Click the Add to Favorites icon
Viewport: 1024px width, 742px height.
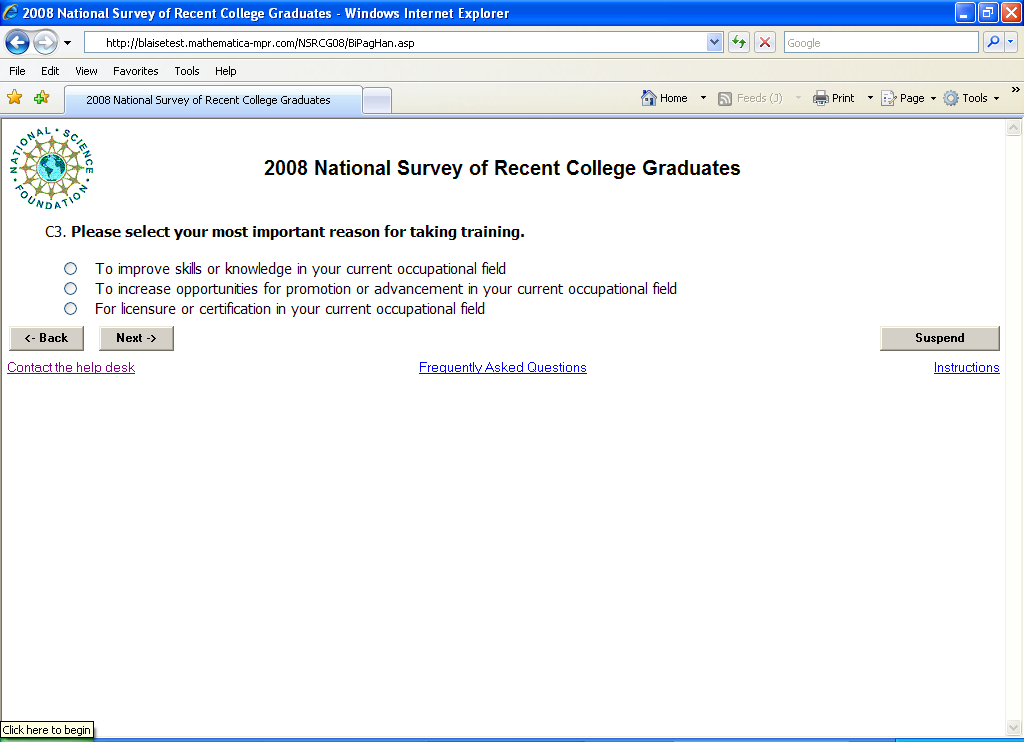tap(42, 98)
